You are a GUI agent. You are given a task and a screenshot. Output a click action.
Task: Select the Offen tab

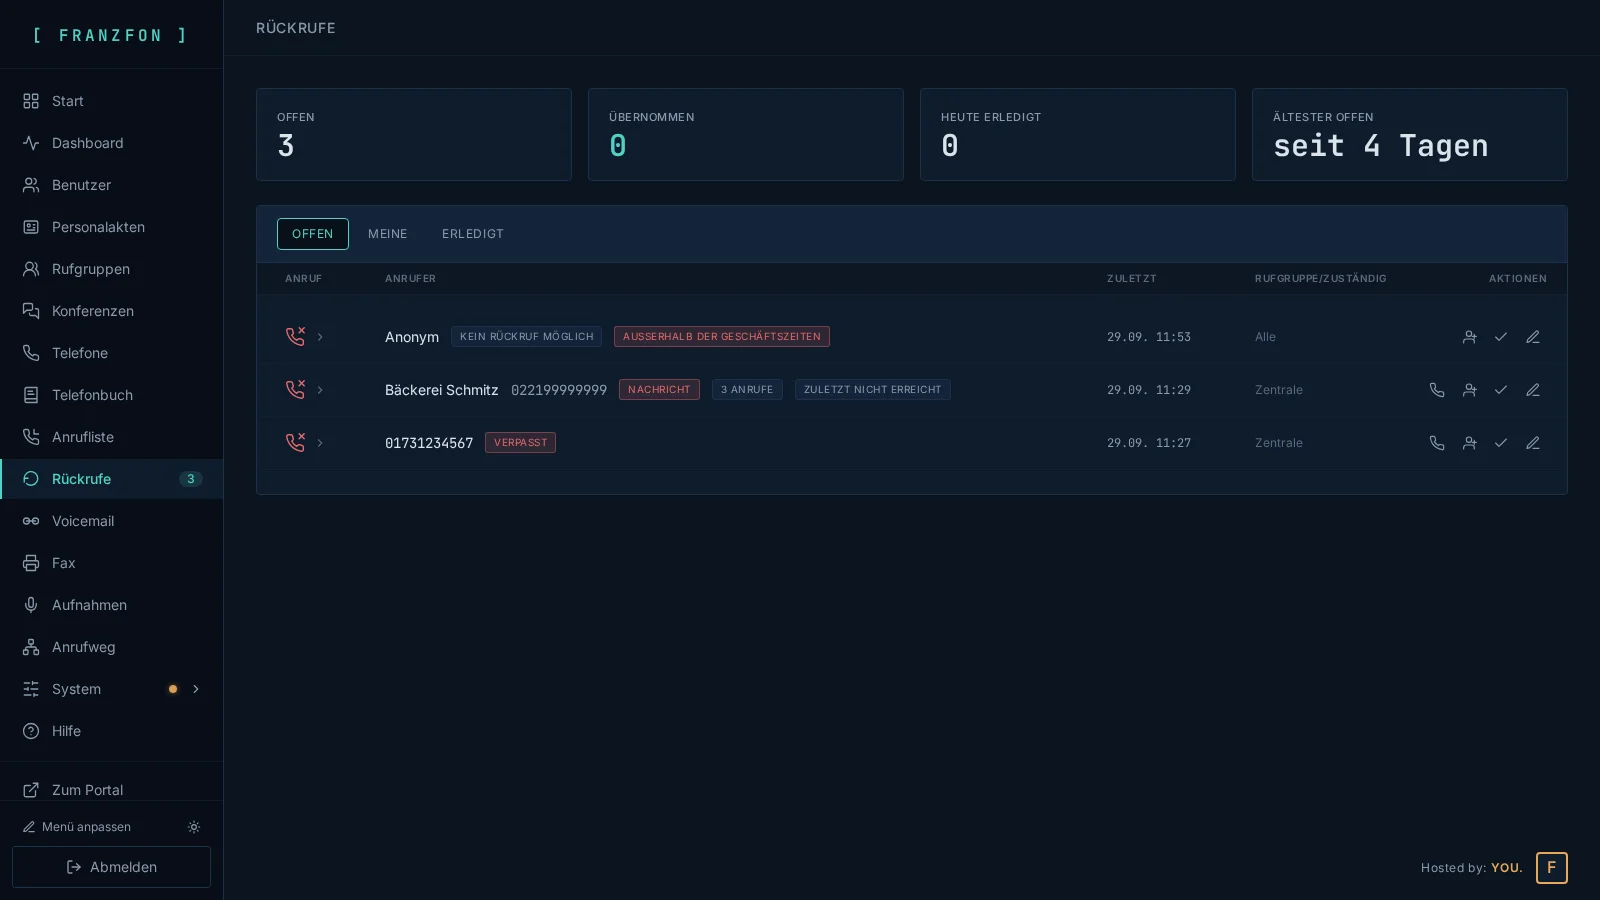pyautogui.click(x=313, y=234)
